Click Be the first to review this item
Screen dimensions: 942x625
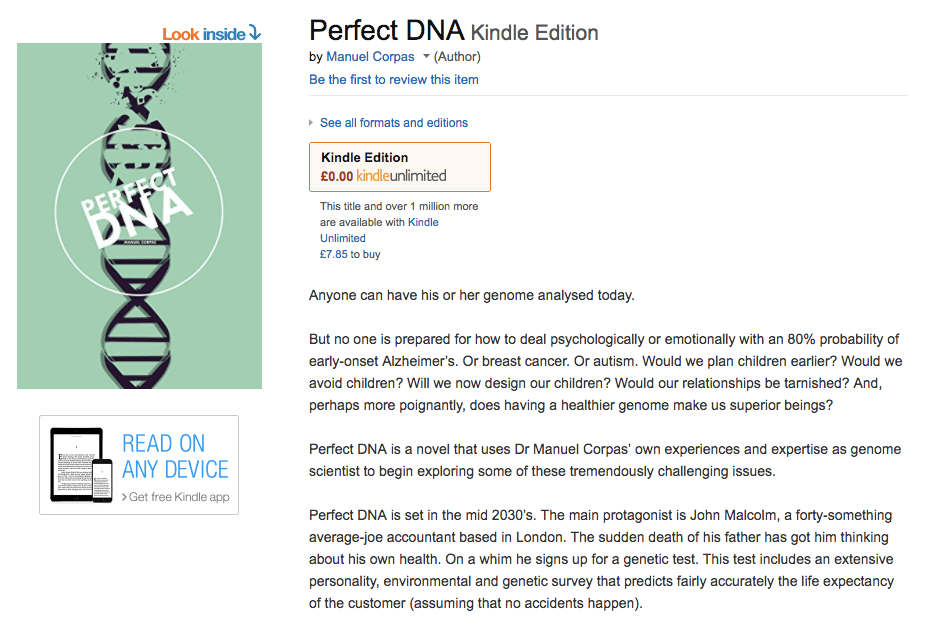393,79
